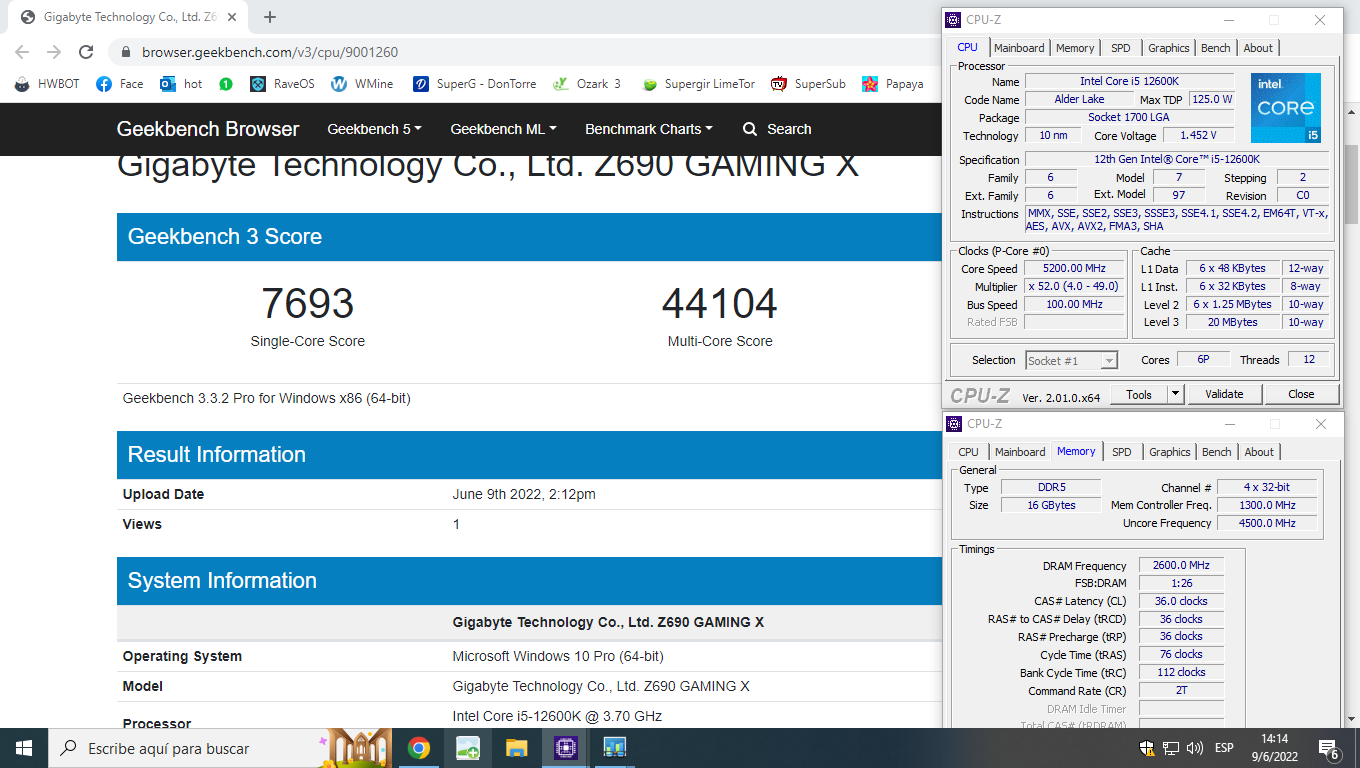This screenshot has height=768, width=1360.
Task: Switch to SPD tab in lower CPU-Z
Action: click(x=1122, y=452)
